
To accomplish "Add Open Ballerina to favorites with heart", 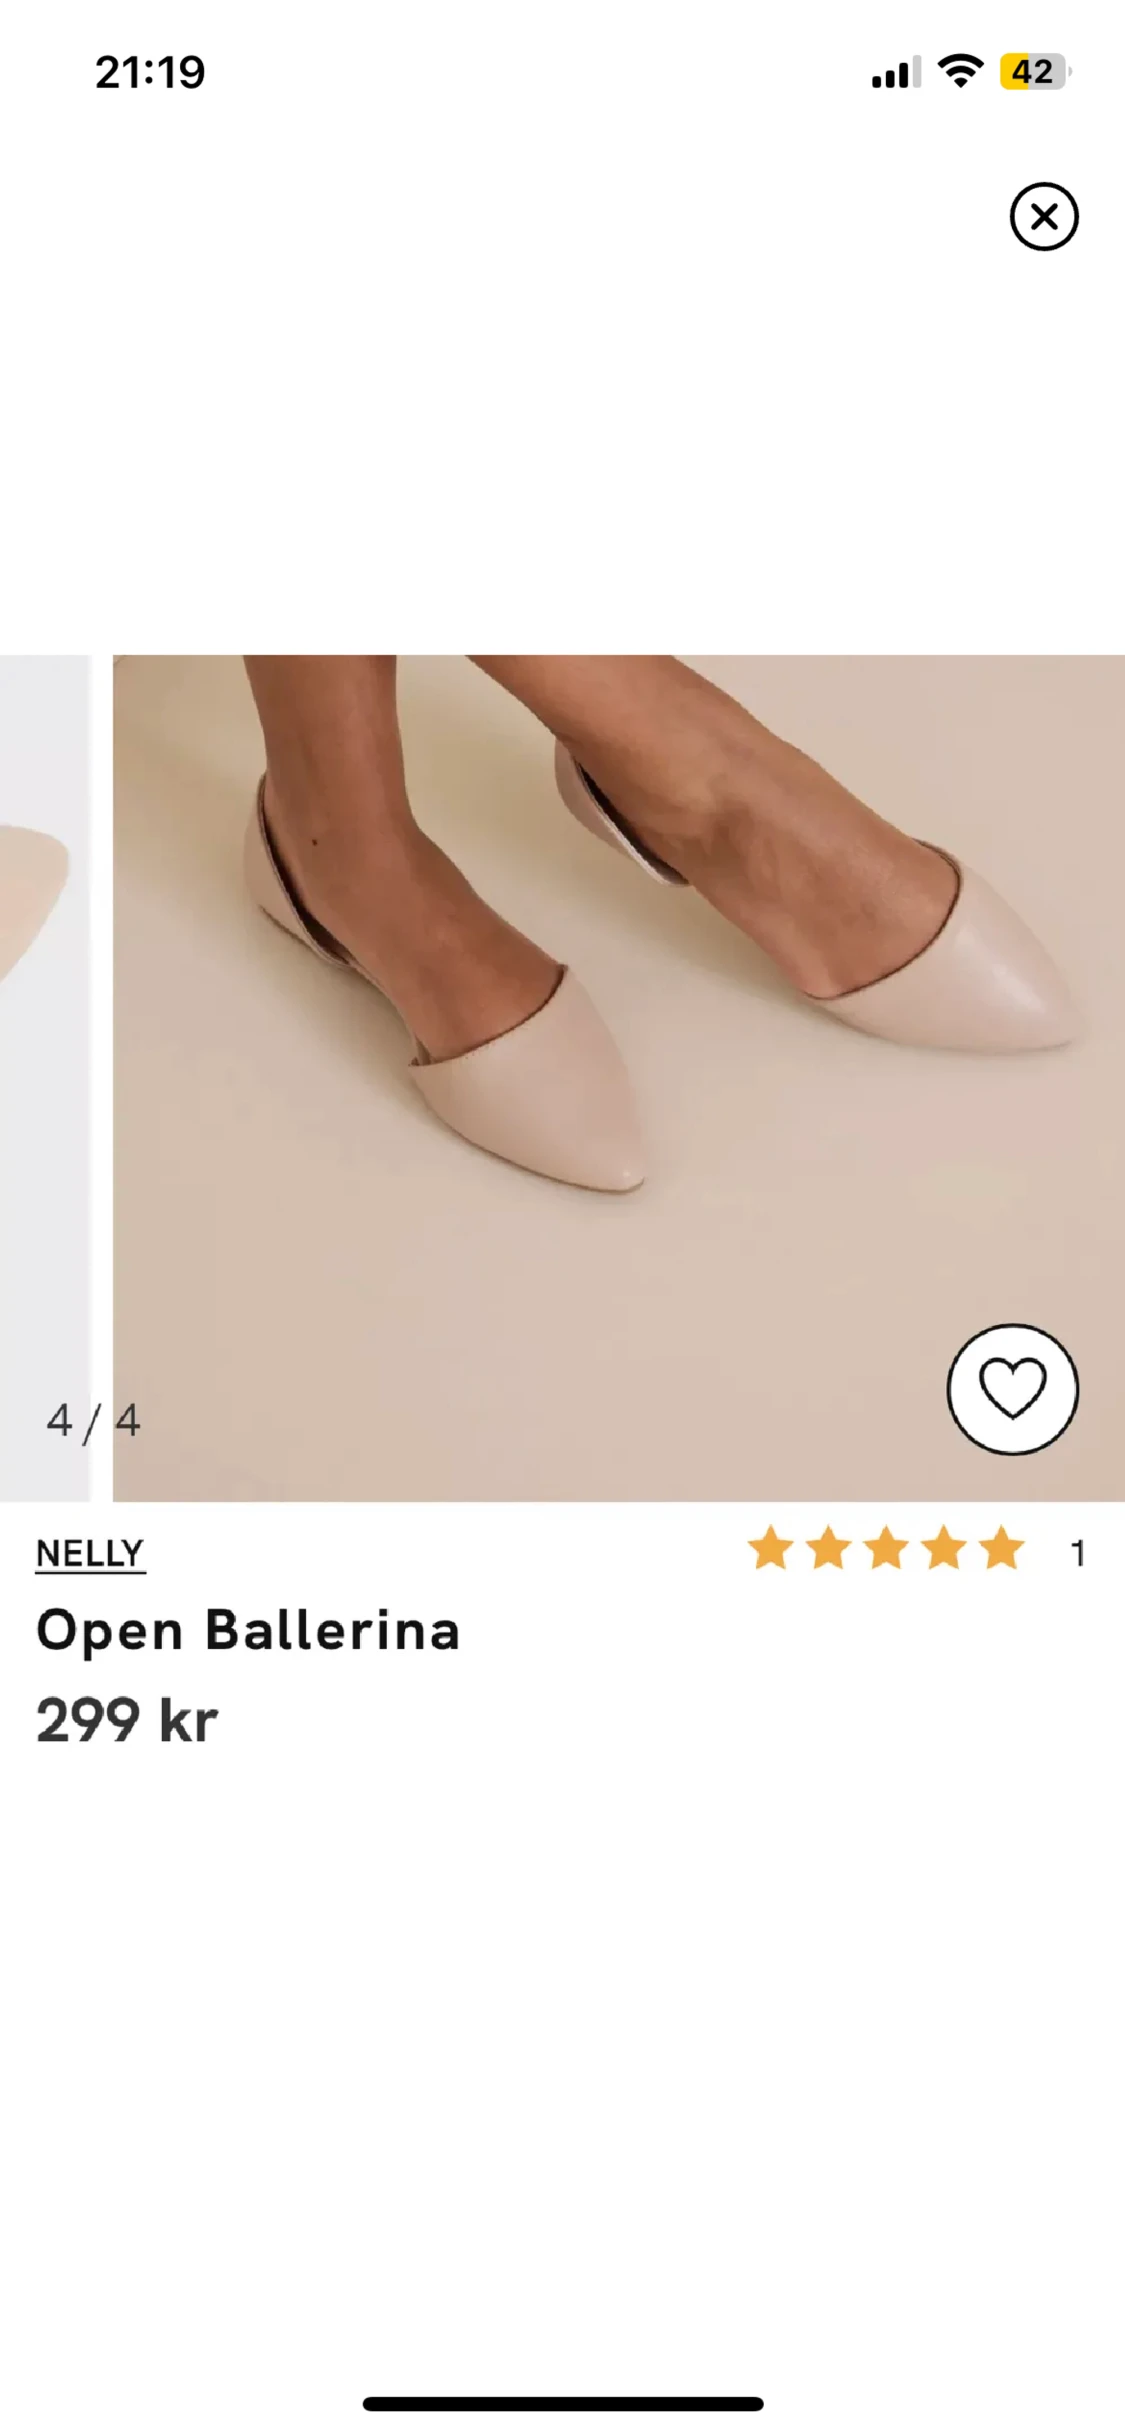I will tap(1012, 1389).
